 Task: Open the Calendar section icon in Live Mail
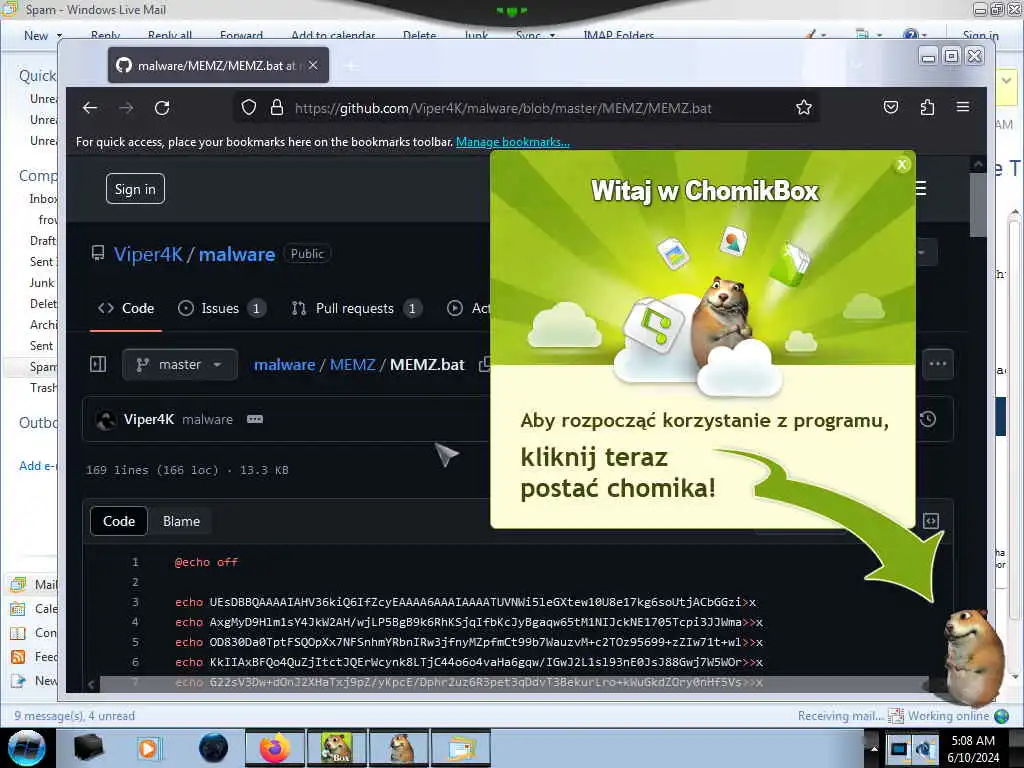[x=18, y=609]
